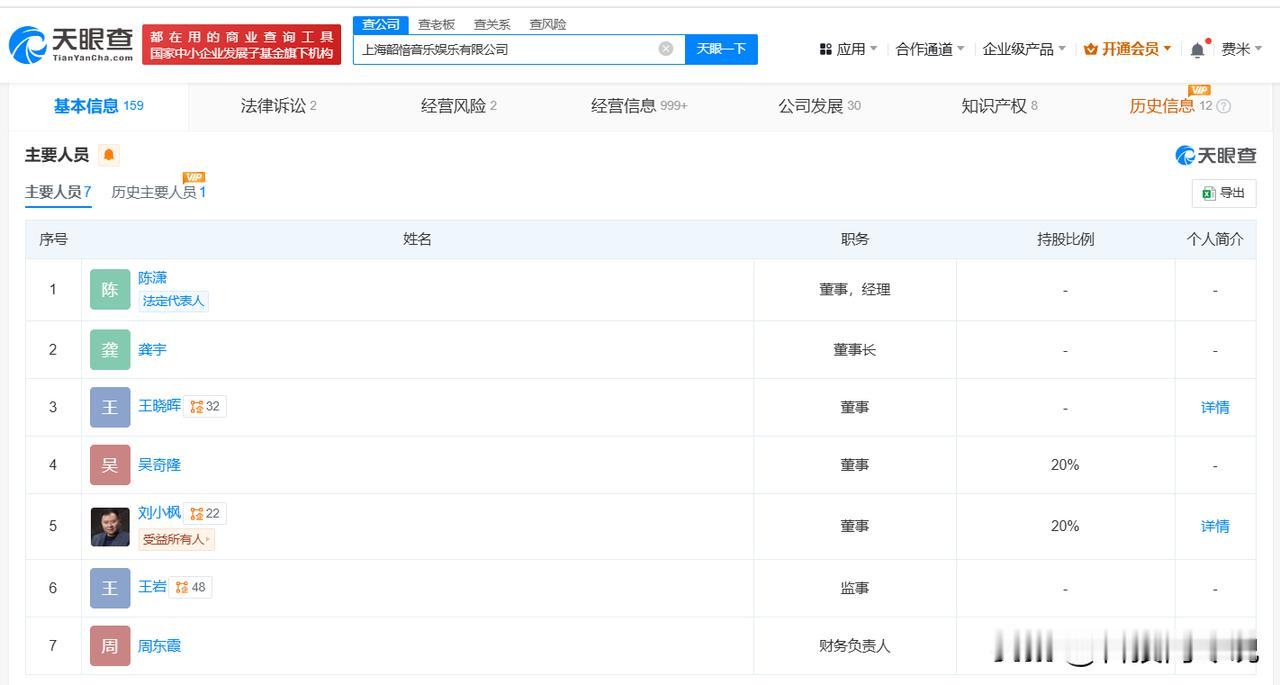
Task: Click the 天眼一下 search button
Action: point(721,49)
